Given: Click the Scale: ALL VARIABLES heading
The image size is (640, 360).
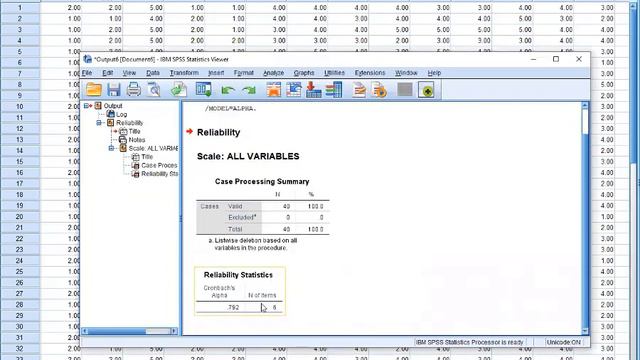Looking at the screenshot, I should point(248,156).
